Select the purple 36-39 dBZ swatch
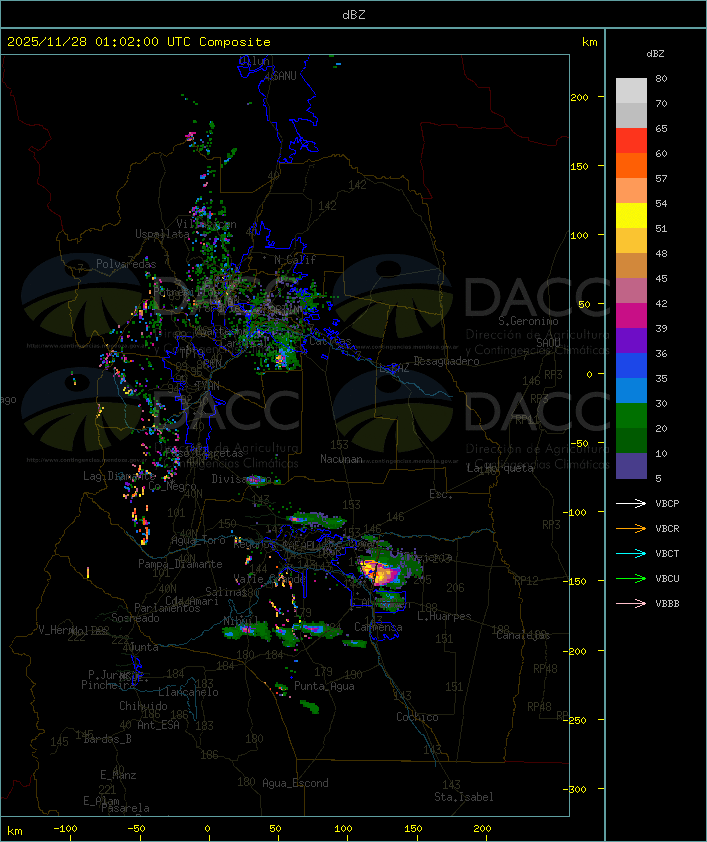 point(631,340)
